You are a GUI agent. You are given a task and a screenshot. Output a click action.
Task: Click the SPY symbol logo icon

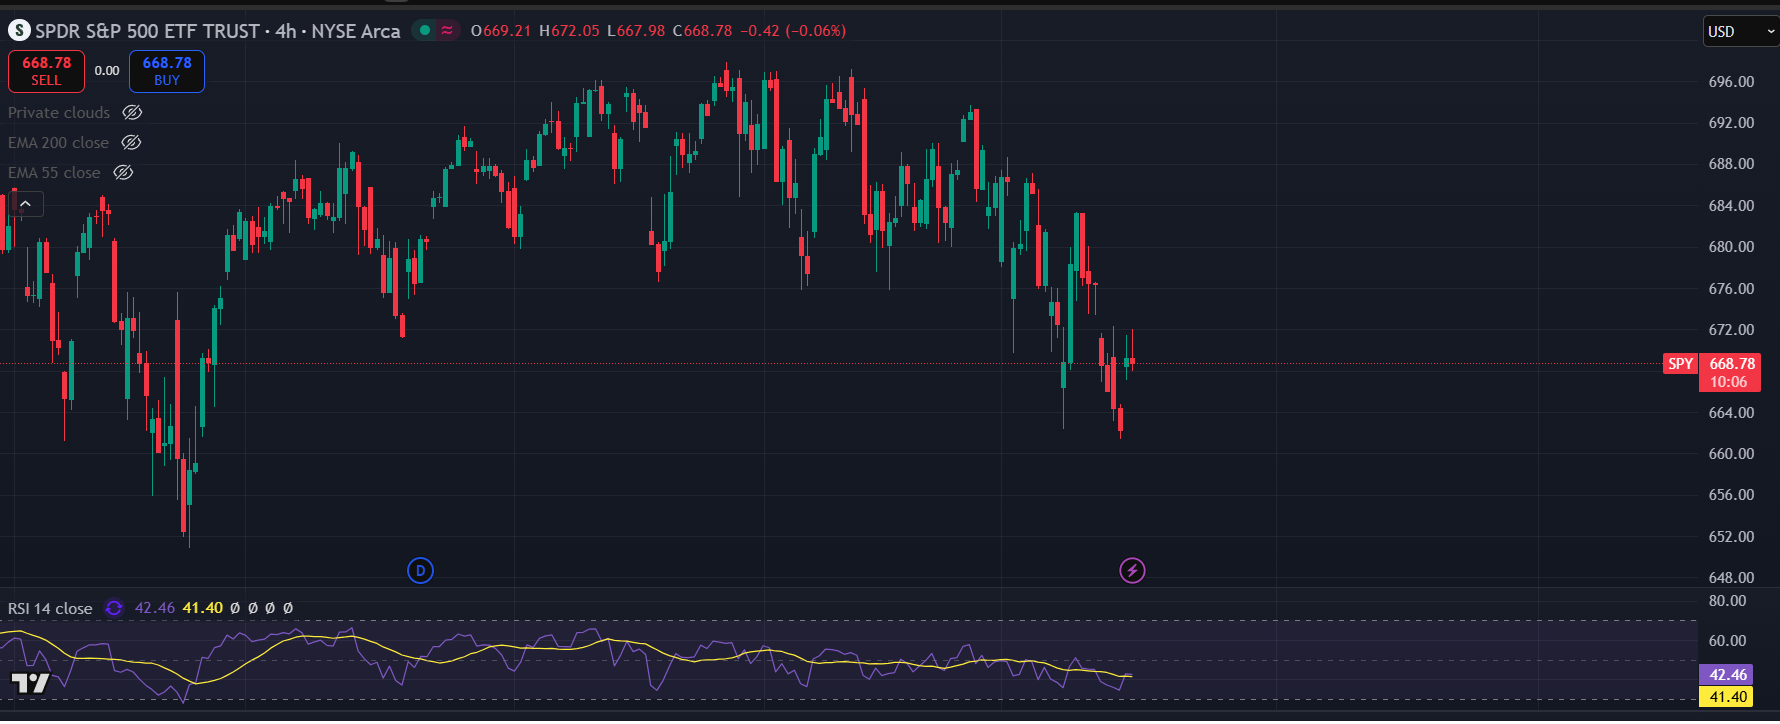click(x=19, y=31)
